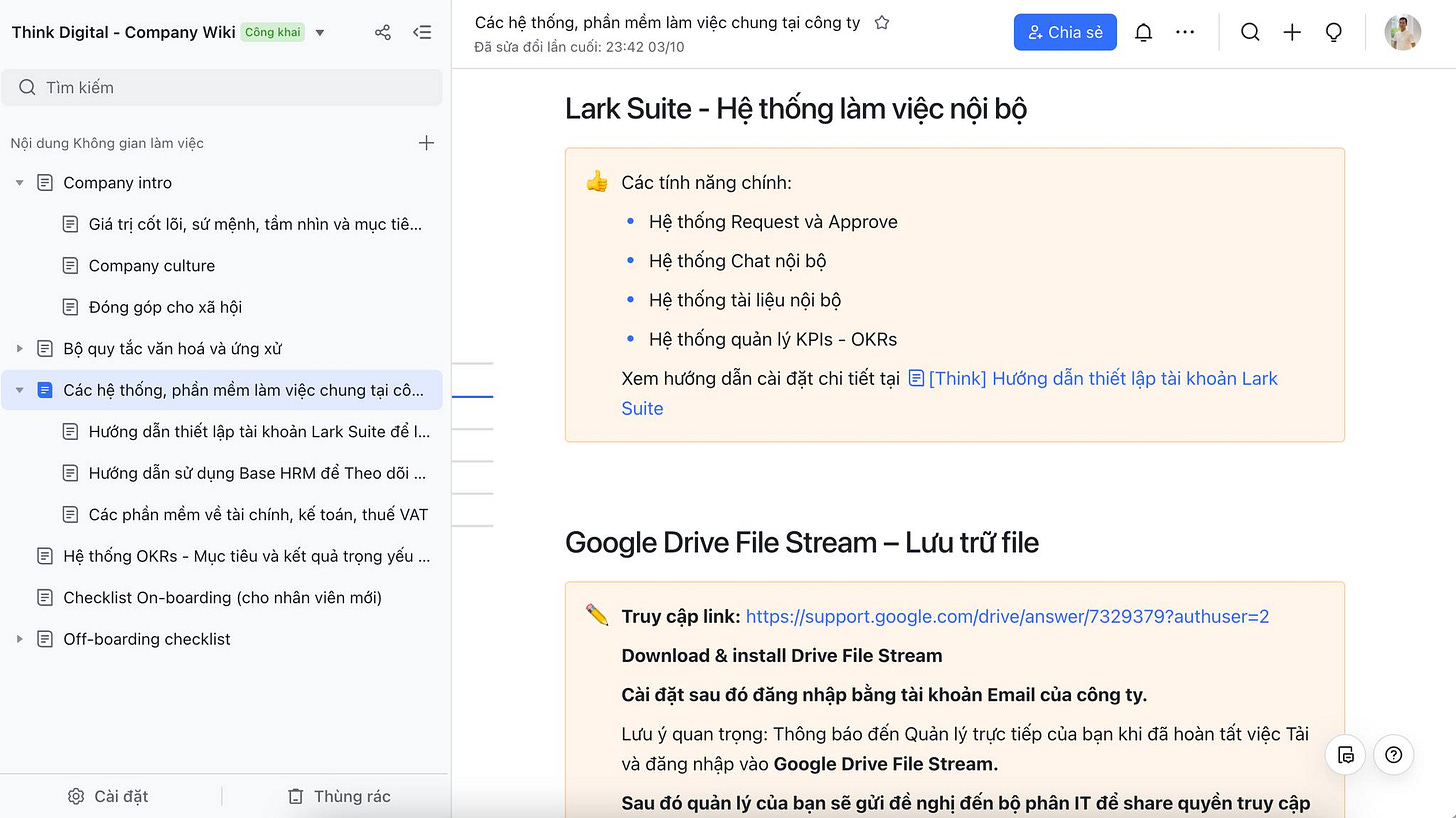This screenshot has height=818, width=1456.
Task: Select Các hệ thống, phần mềm làm việc item
Action: [x=221, y=390]
